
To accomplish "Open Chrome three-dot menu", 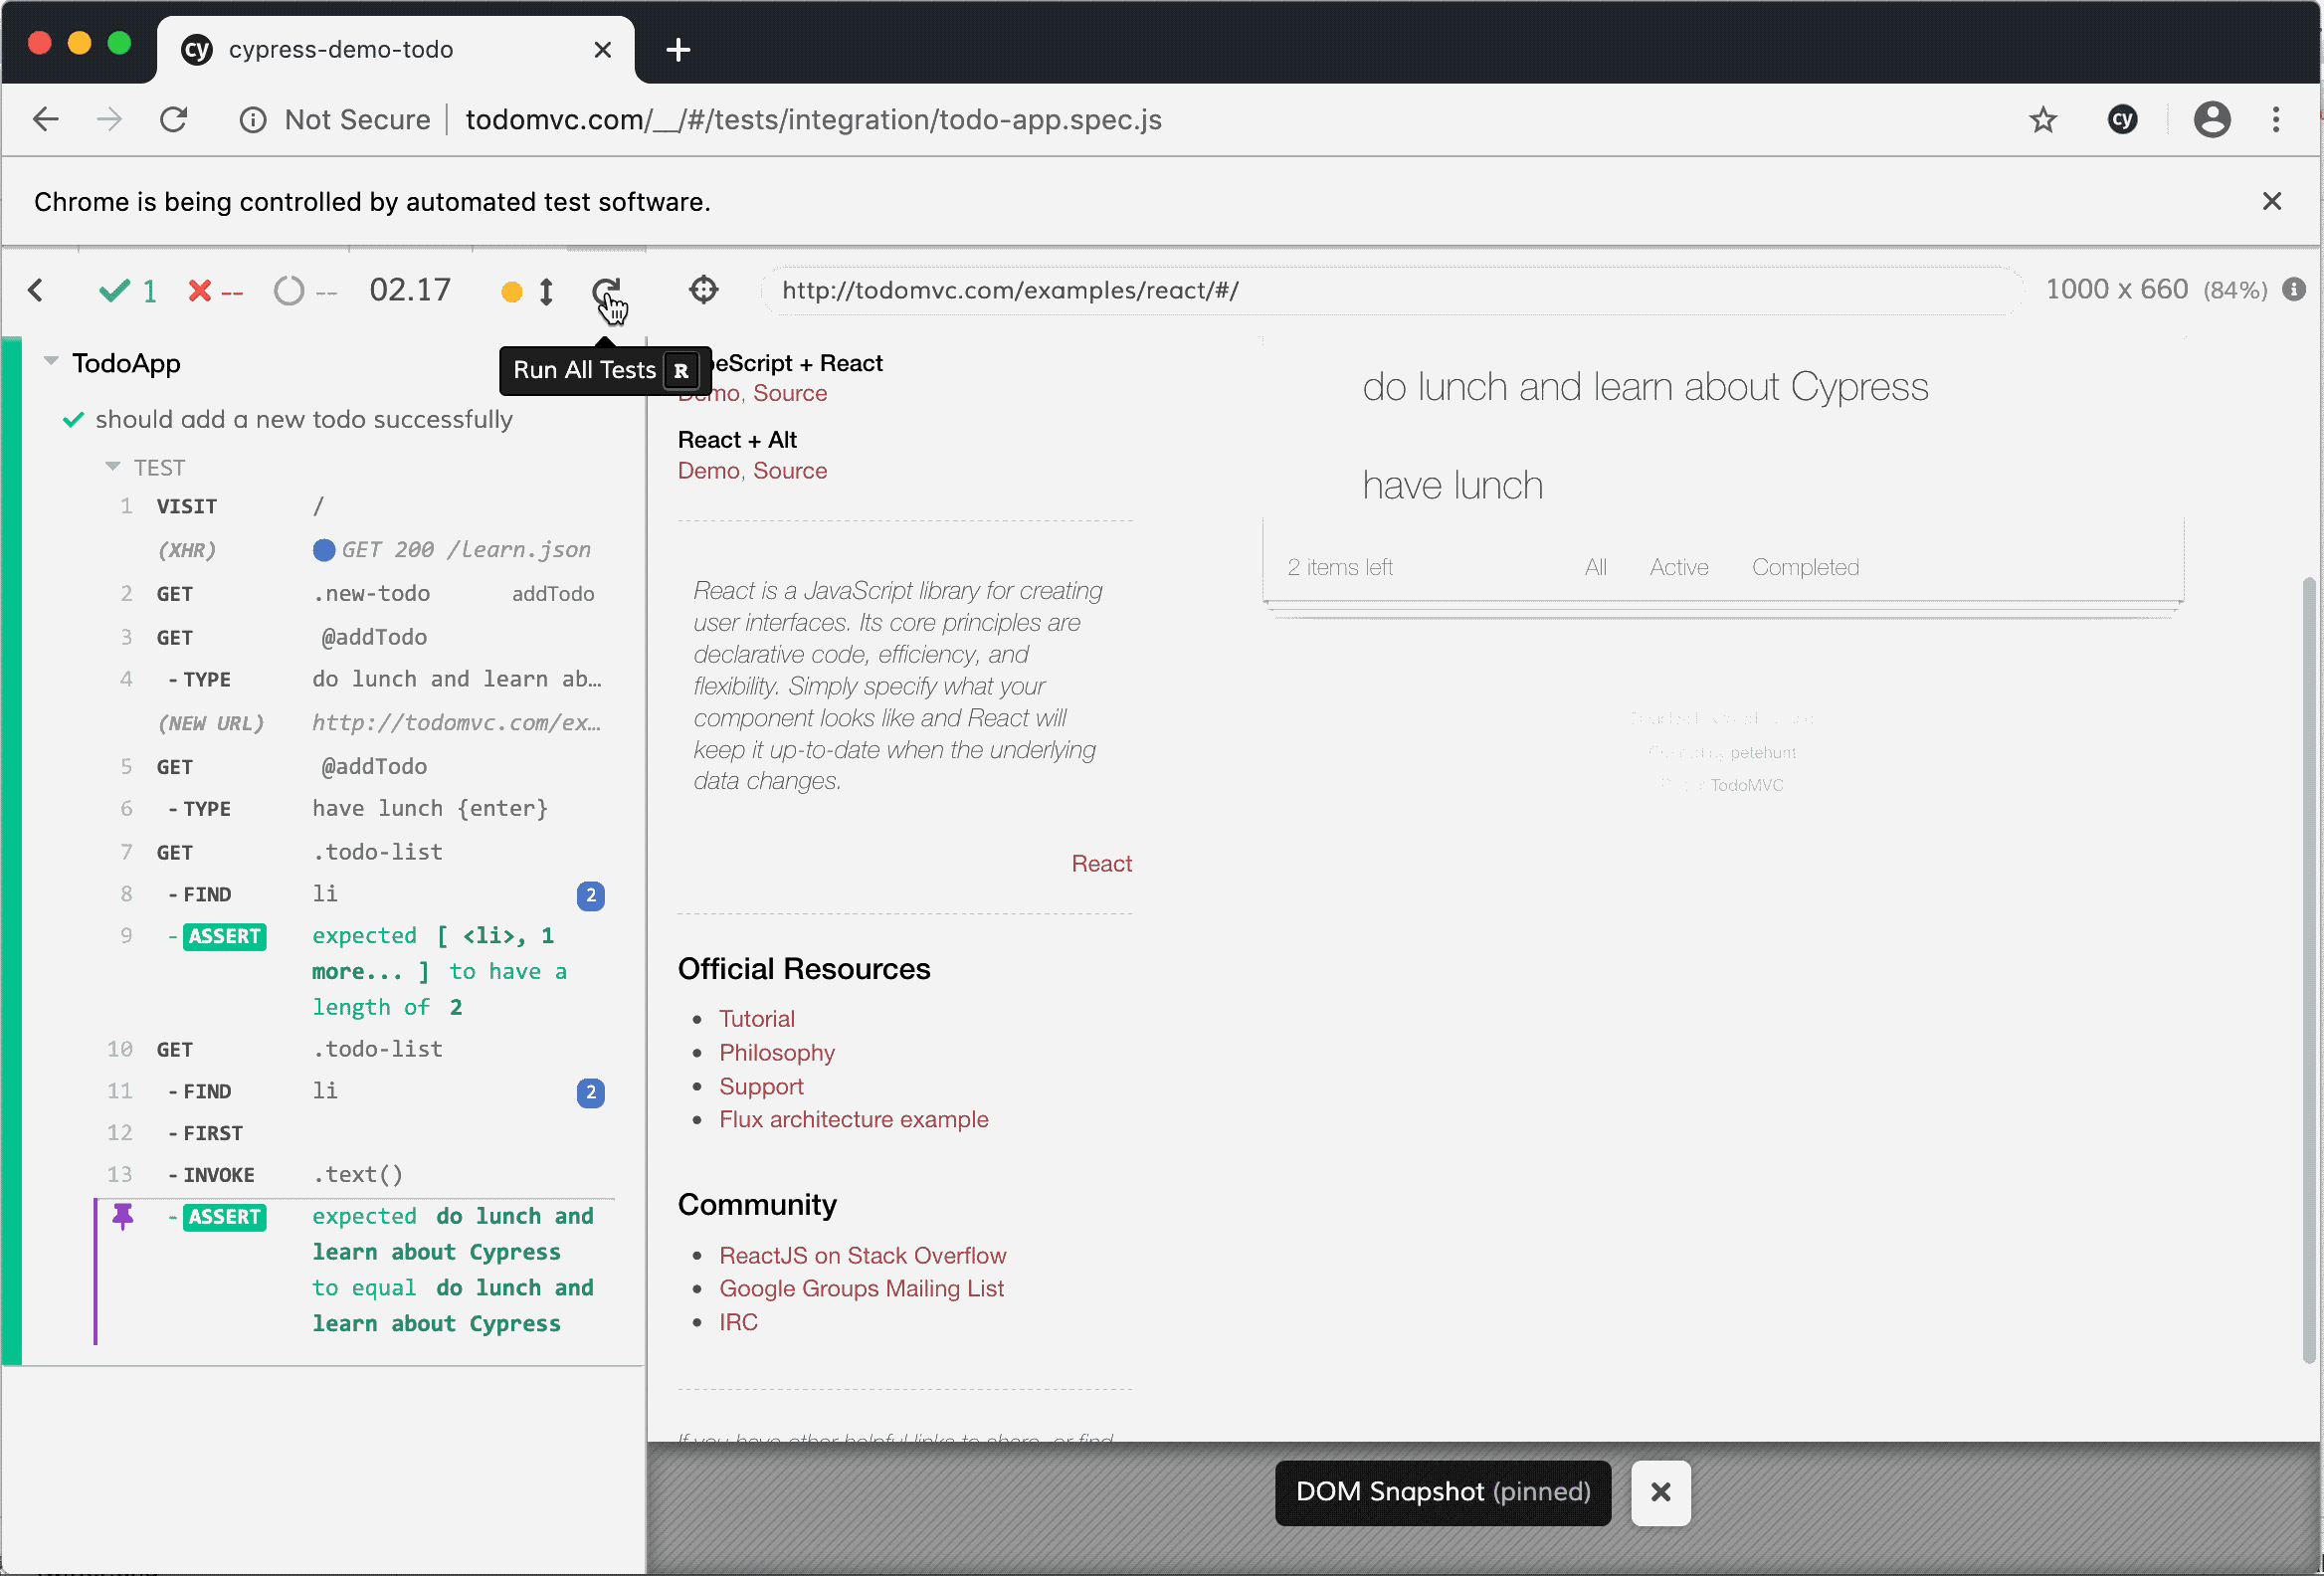I will (2276, 120).
